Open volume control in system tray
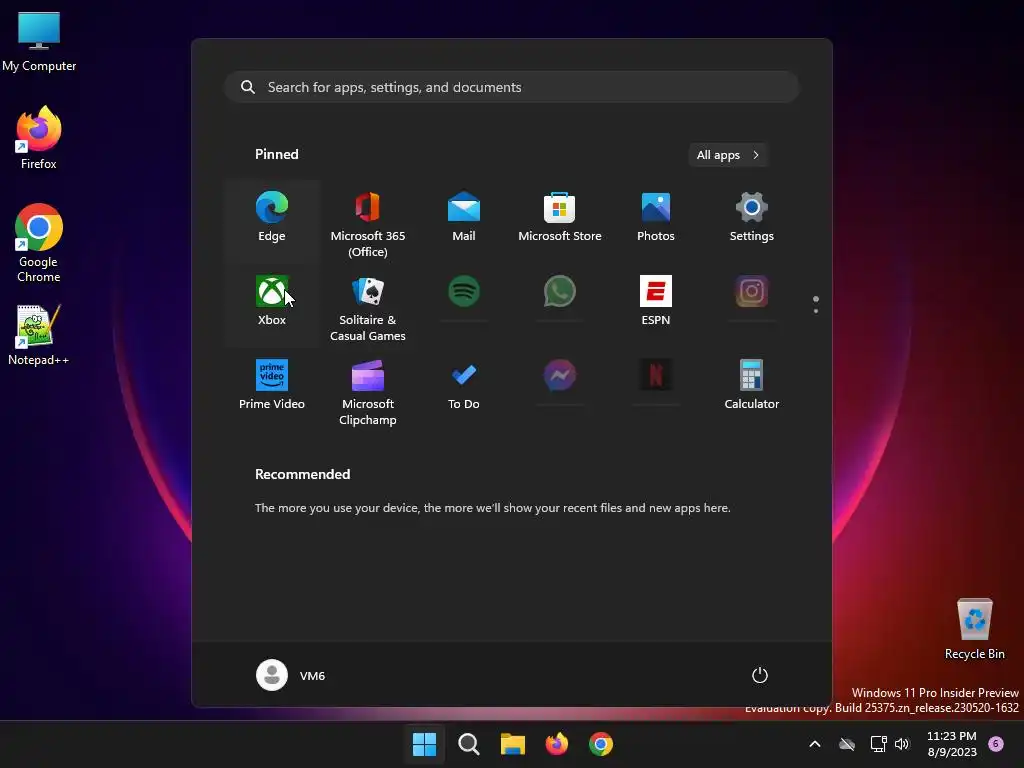This screenshot has width=1024, height=768. click(902, 744)
